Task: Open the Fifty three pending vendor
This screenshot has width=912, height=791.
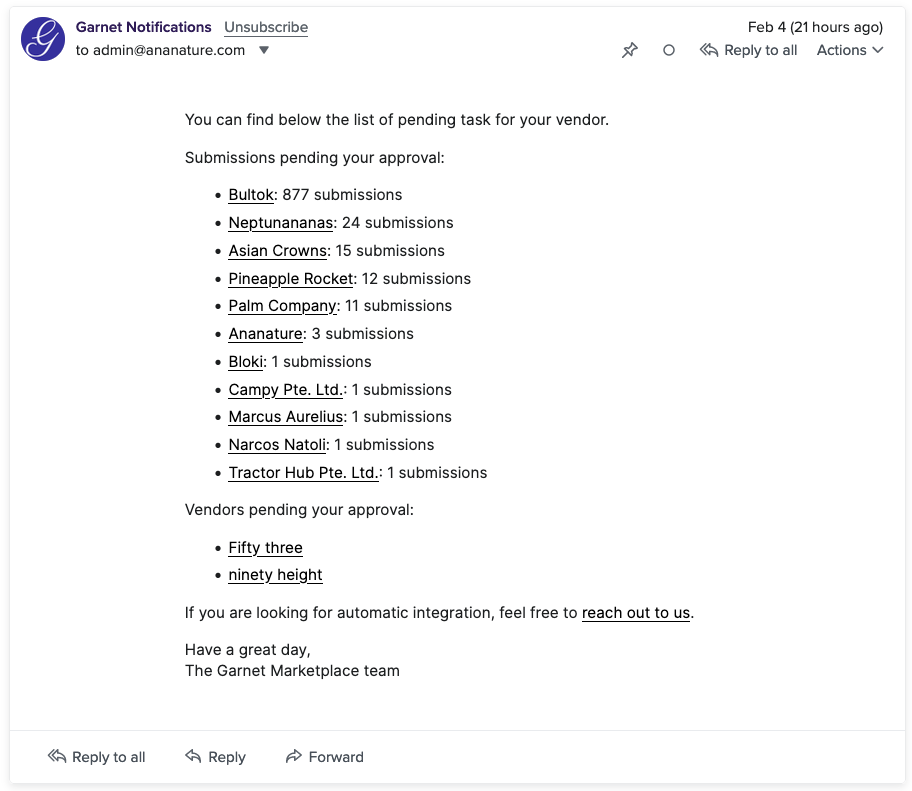Action: click(265, 548)
